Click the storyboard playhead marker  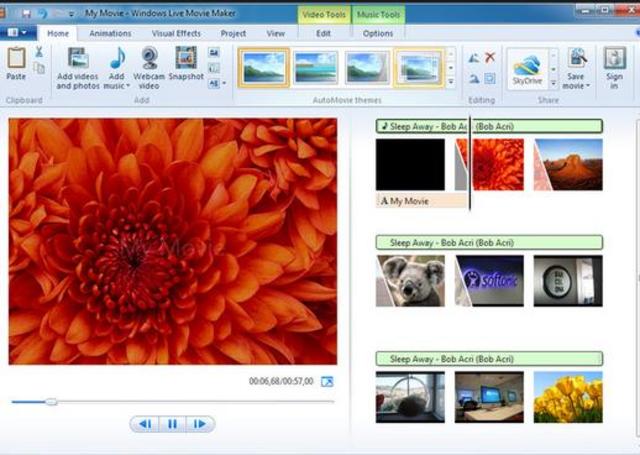coord(470,163)
